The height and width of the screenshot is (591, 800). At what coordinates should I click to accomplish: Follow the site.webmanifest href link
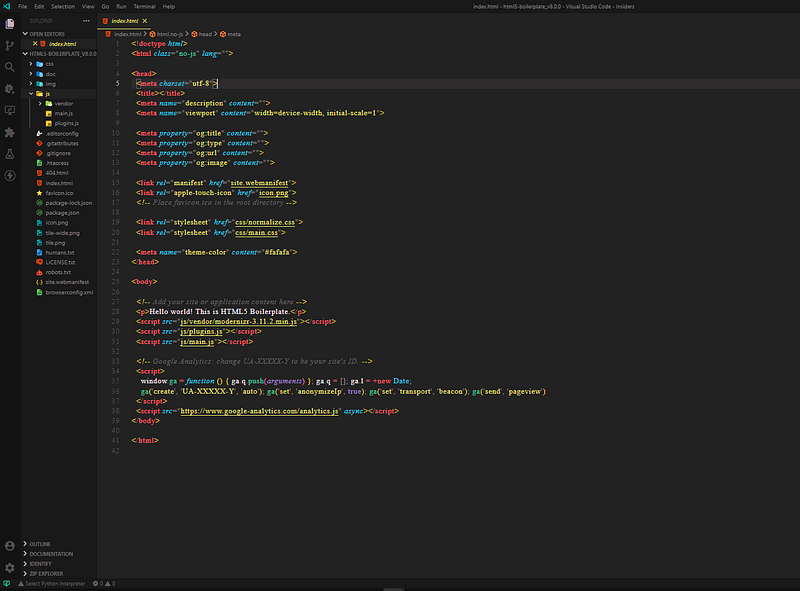pos(259,183)
